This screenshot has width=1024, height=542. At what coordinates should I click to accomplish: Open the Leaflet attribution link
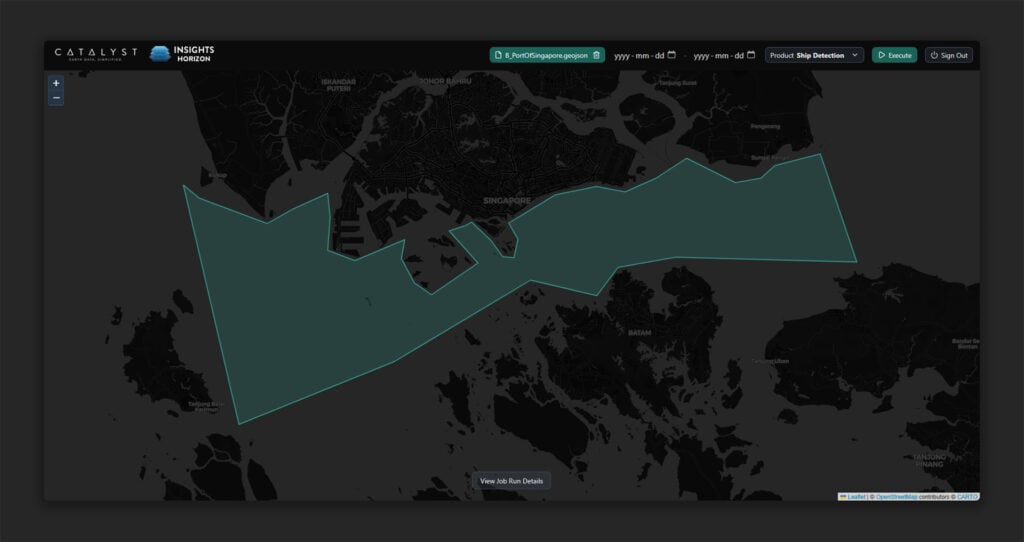[856, 497]
